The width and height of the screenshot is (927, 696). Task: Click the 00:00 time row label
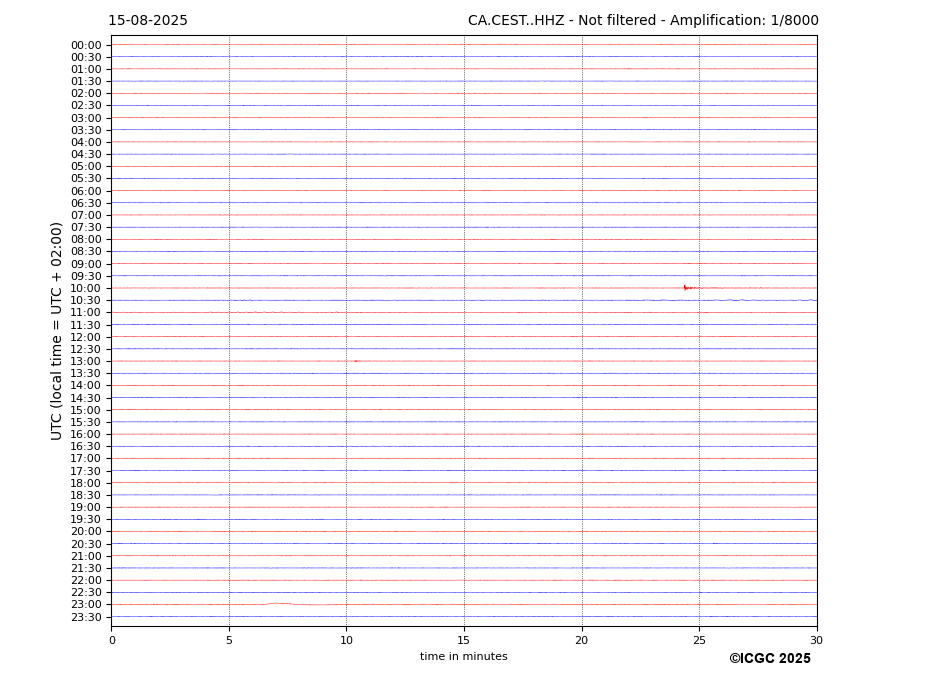pyautogui.click(x=86, y=46)
